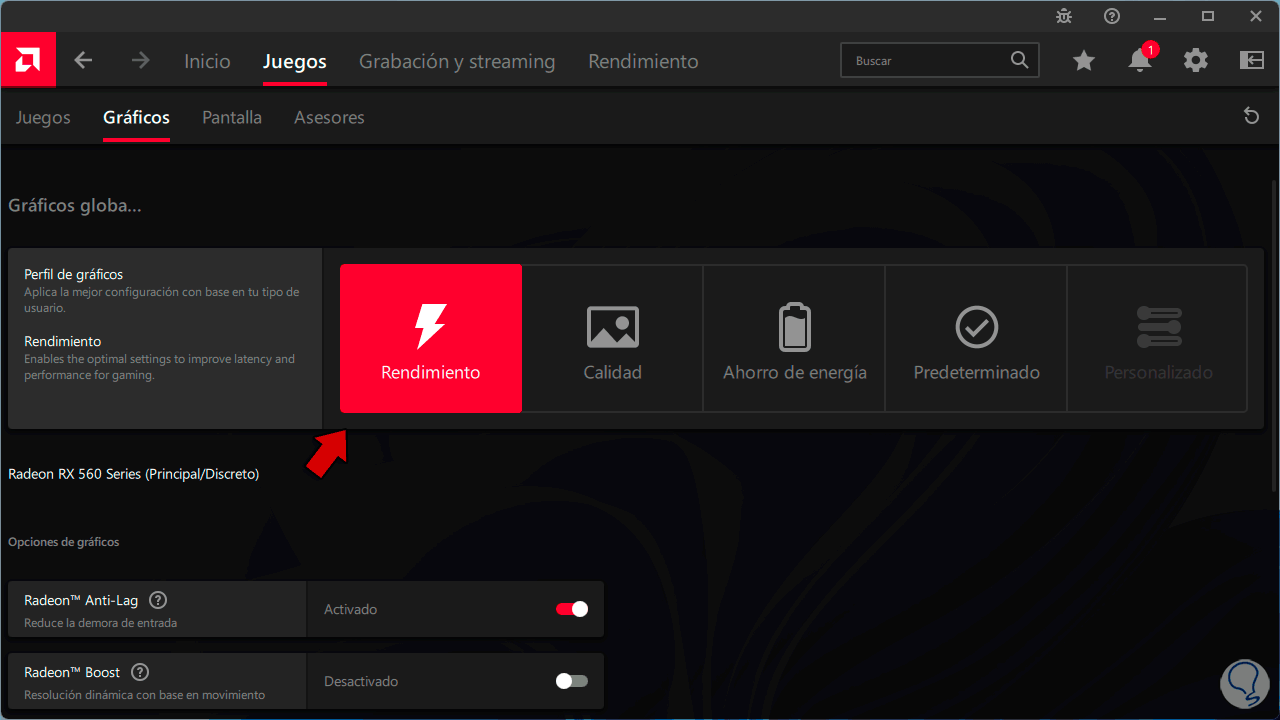This screenshot has width=1280, height=720.
Task: Show help for Radeon Boost
Action: tap(140, 673)
